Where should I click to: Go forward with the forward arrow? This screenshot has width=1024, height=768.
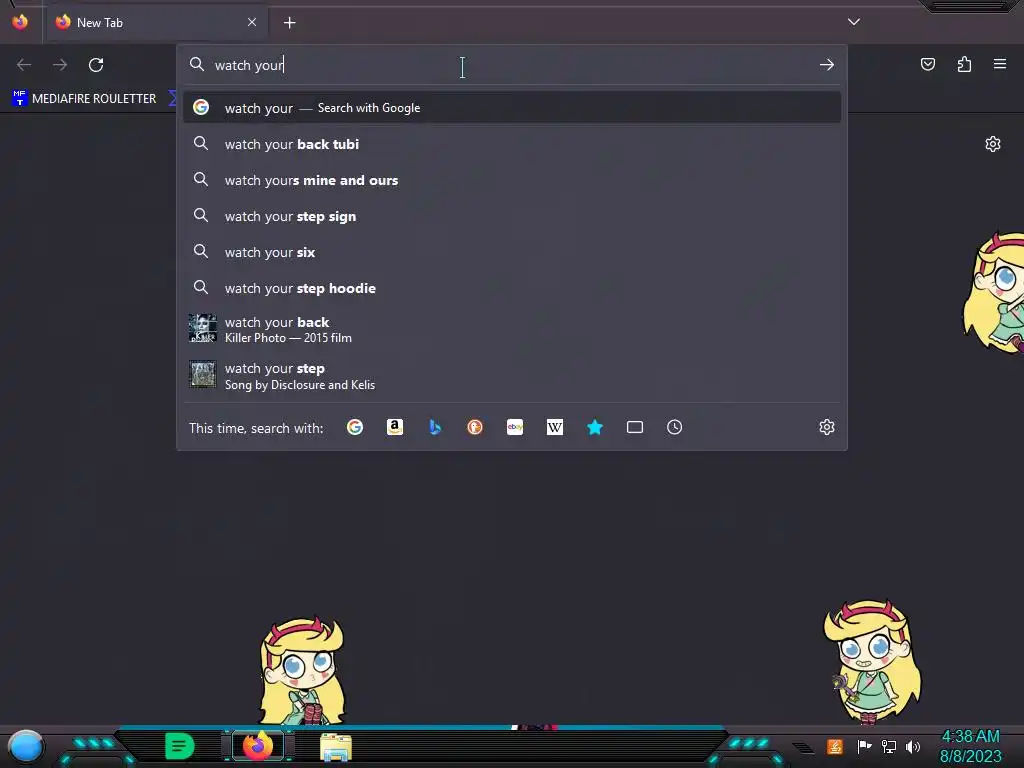[x=60, y=65]
